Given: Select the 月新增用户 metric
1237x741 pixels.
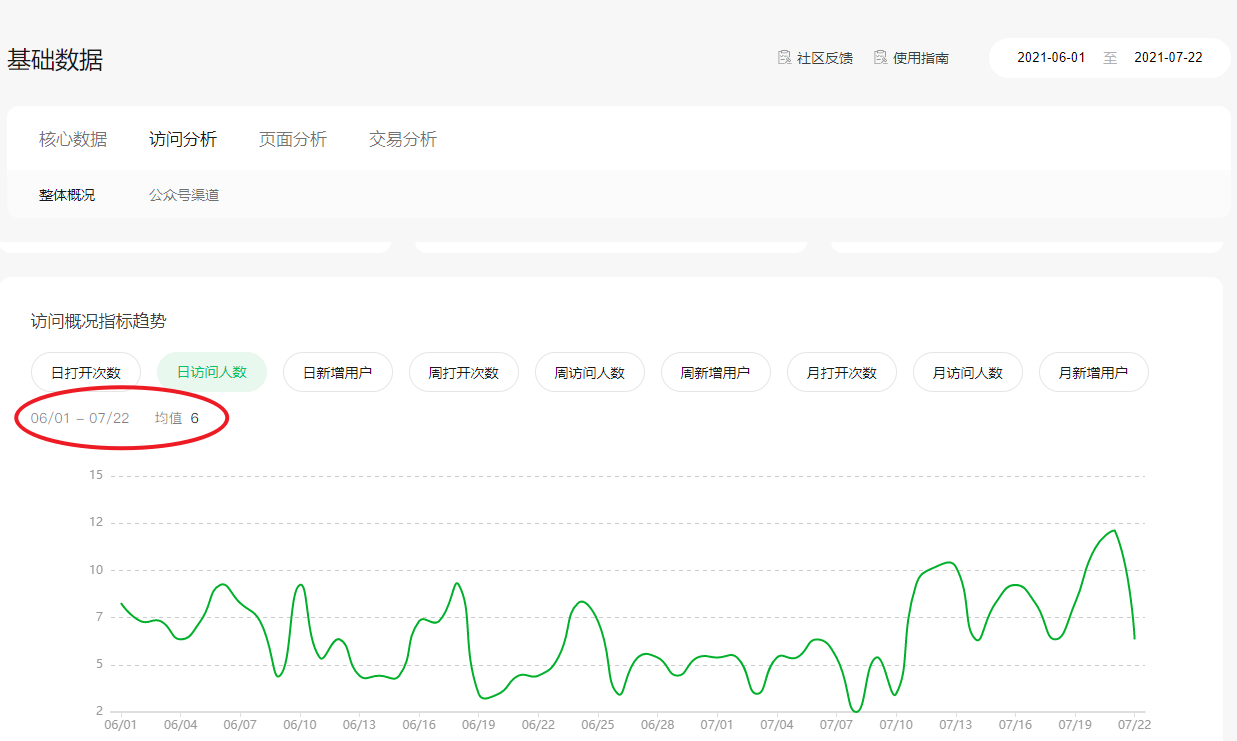Looking at the screenshot, I should [x=1094, y=372].
